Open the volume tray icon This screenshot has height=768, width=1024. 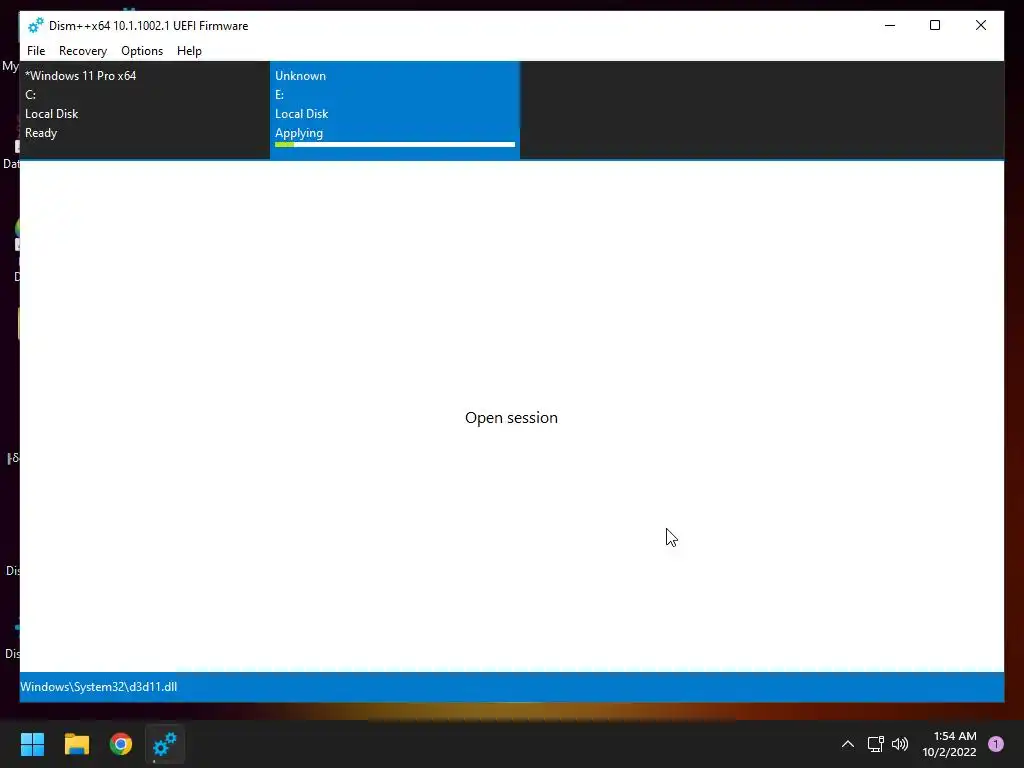click(x=900, y=744)
